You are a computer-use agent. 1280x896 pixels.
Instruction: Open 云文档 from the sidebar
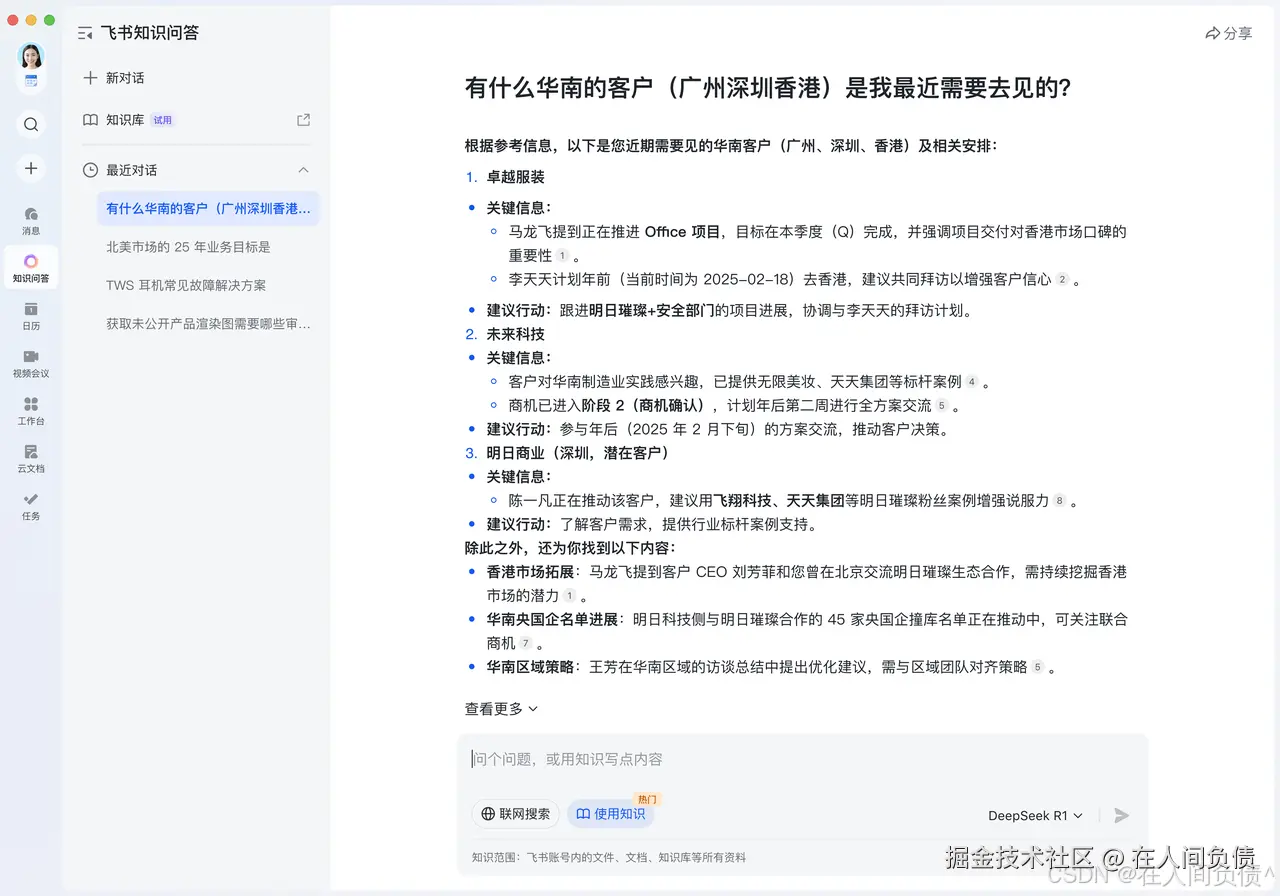(30, 458)
